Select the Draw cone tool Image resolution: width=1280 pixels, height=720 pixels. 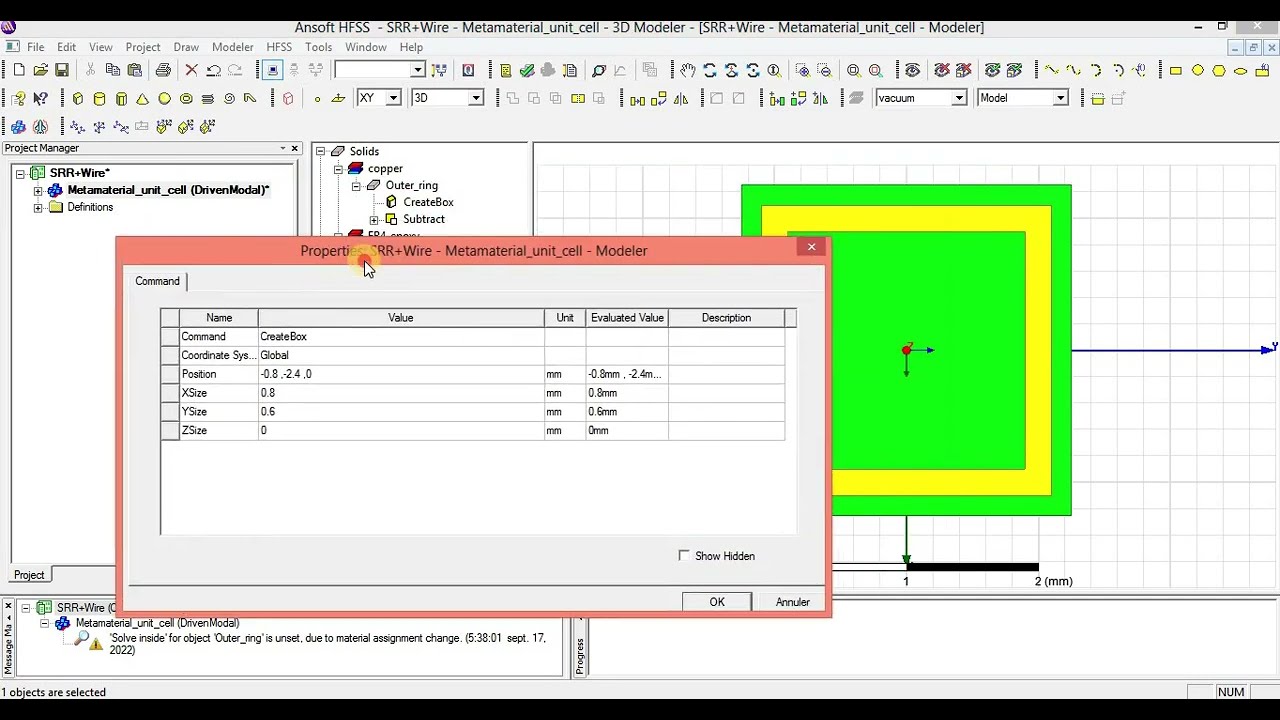pyautogui.click(x=143, y=98)
